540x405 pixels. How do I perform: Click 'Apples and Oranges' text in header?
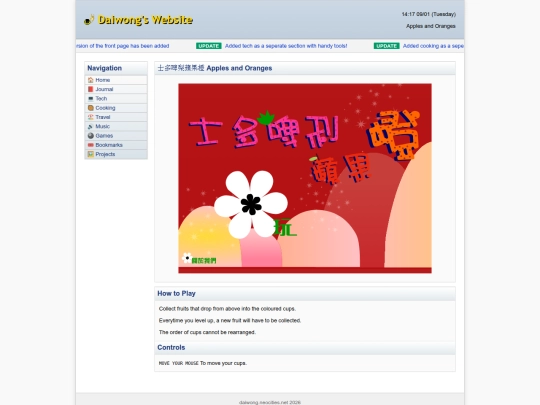[x=431, y=26]
